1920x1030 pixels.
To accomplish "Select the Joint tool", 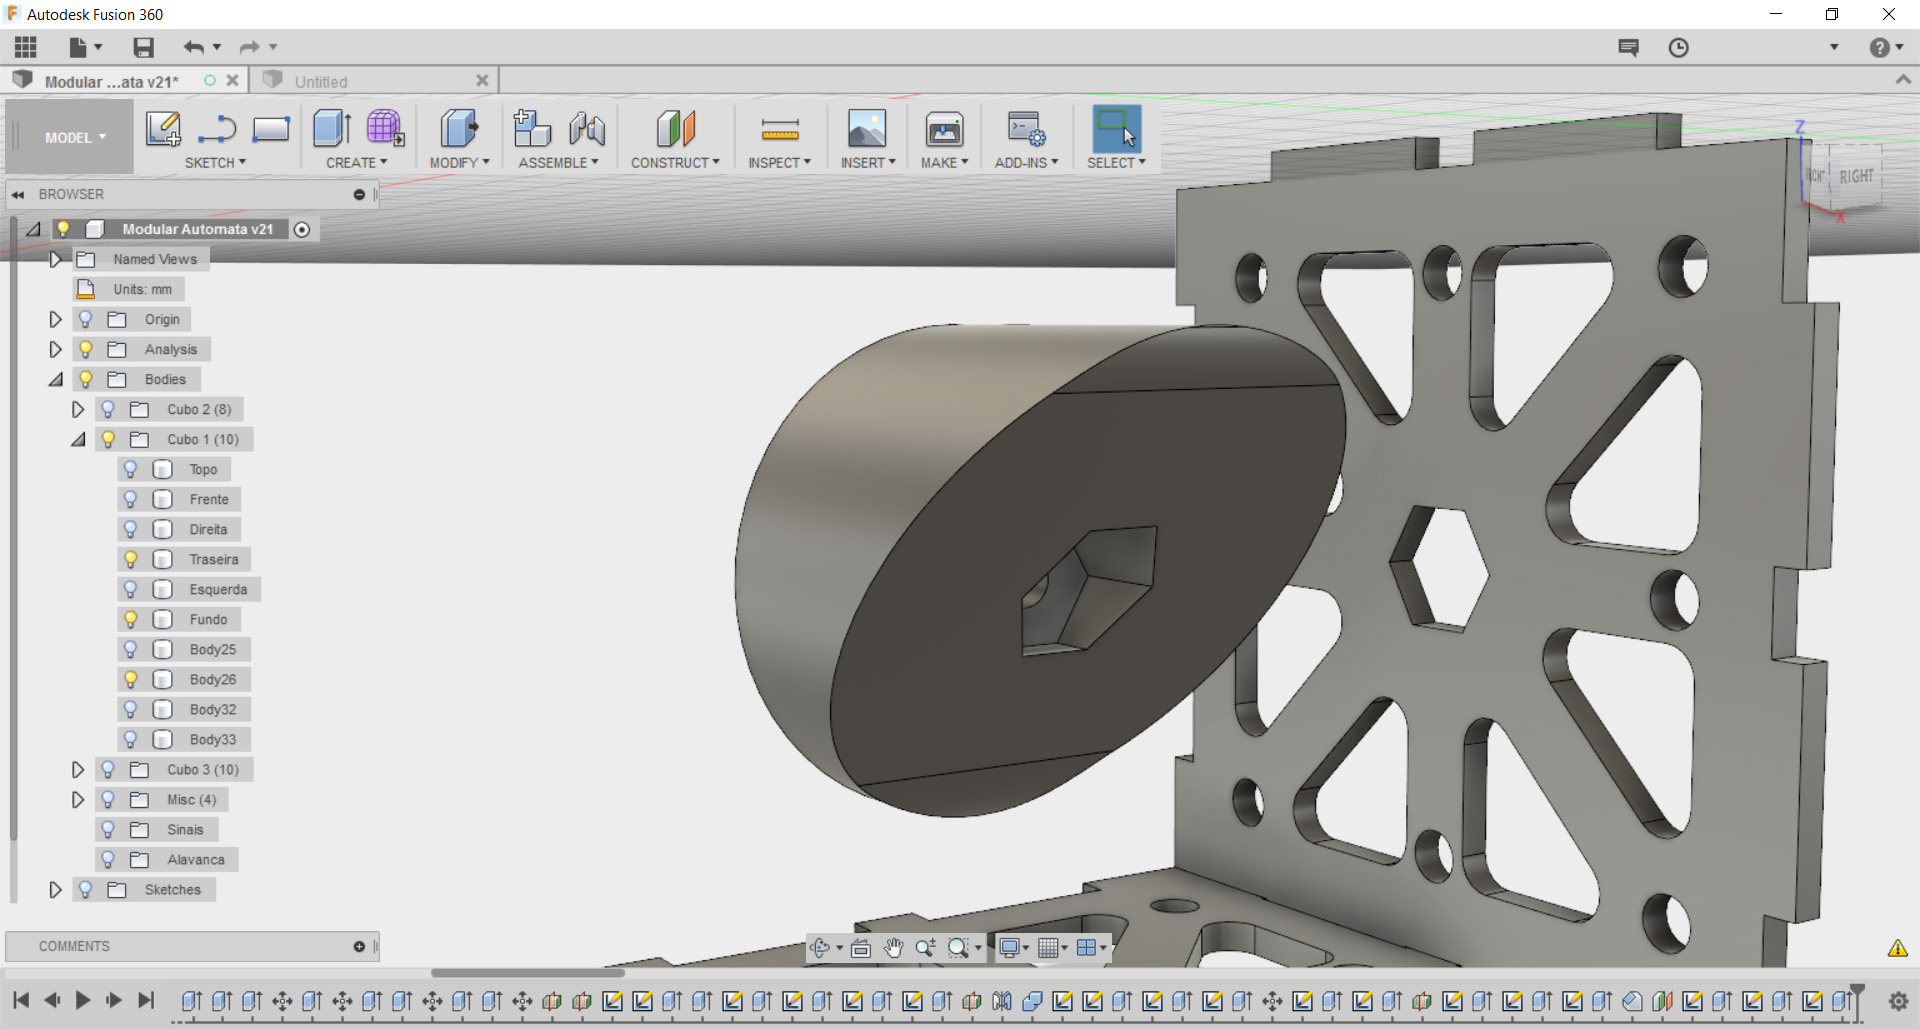I will click(x=587, y=129).
